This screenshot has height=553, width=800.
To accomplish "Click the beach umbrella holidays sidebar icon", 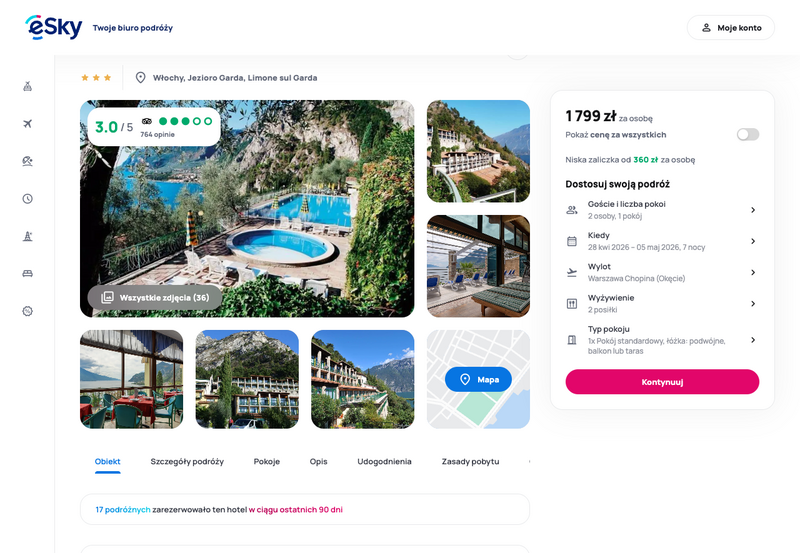I will [x=28, y=161].
